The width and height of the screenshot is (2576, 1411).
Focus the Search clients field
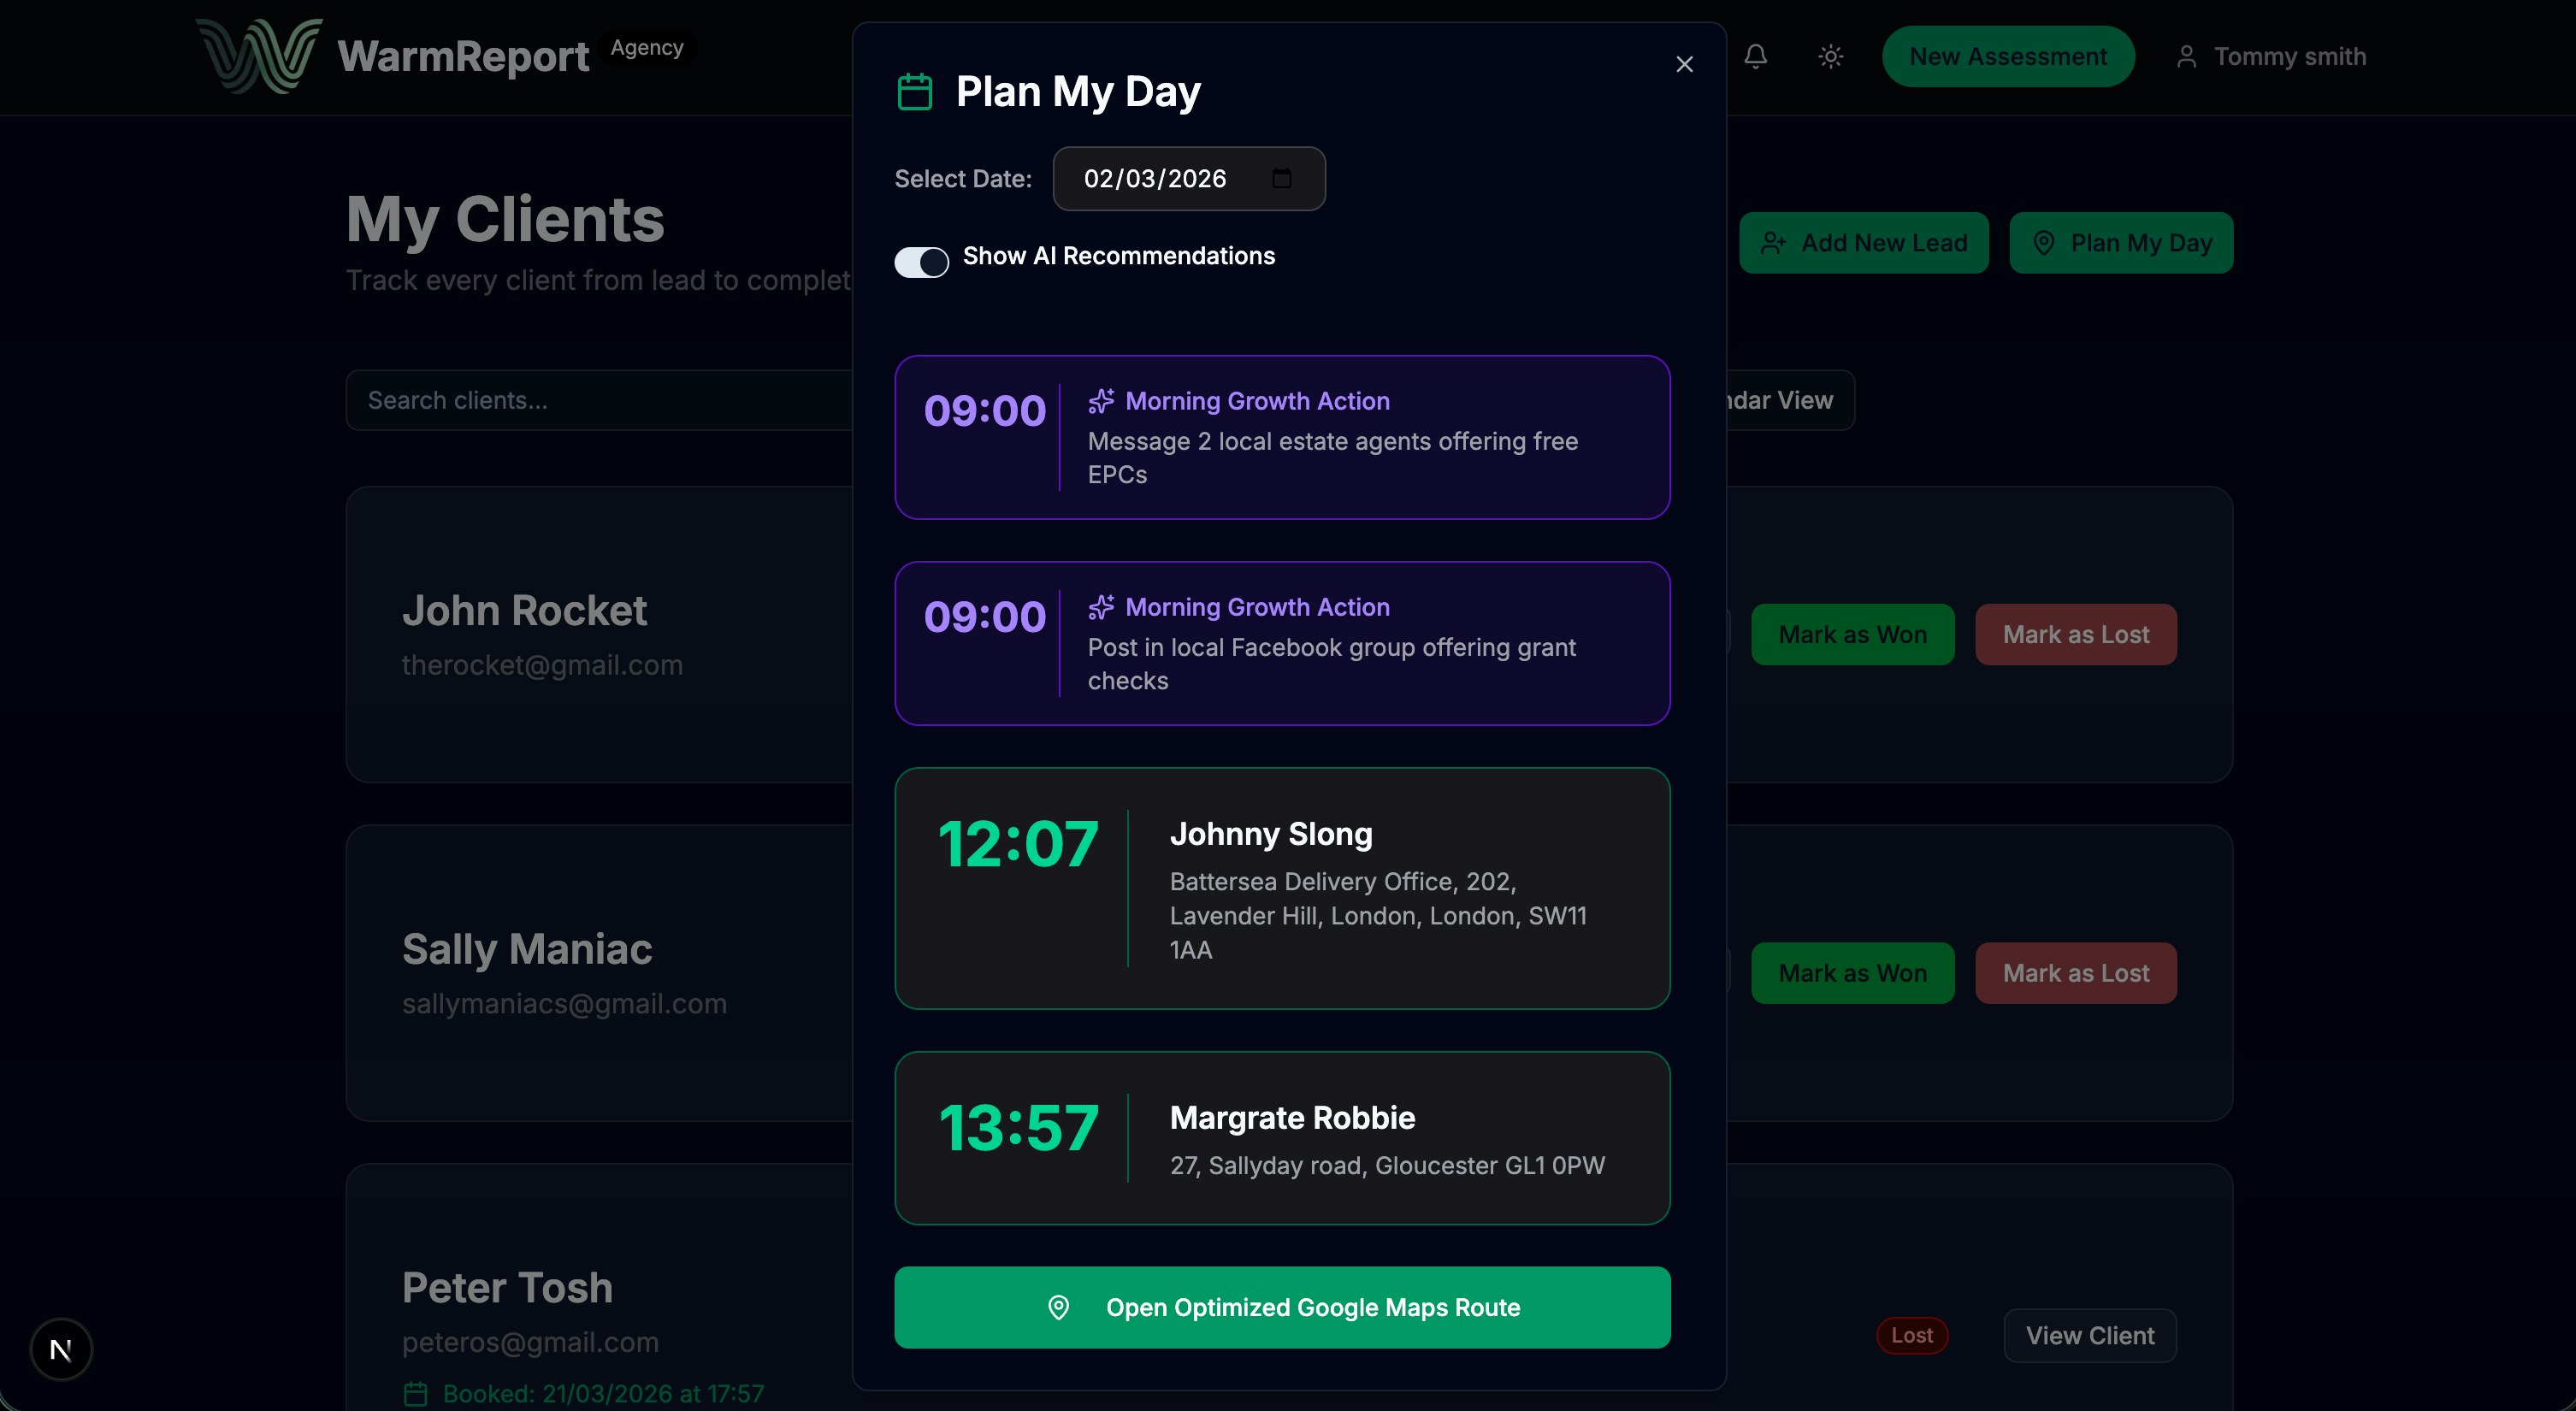600,400
